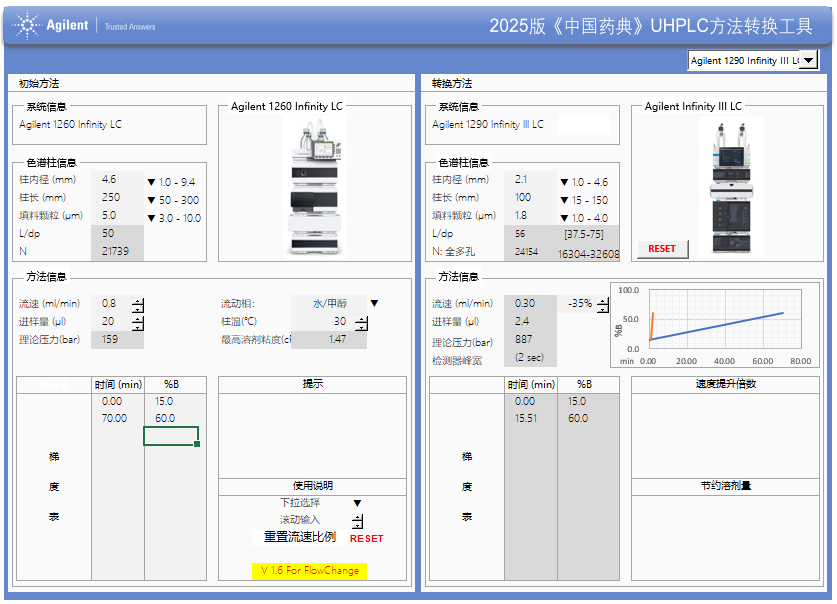The height and width of the screenshot is (604, 837).
Task: Expand the initial packing particle size dropdown
Action: 151,218
